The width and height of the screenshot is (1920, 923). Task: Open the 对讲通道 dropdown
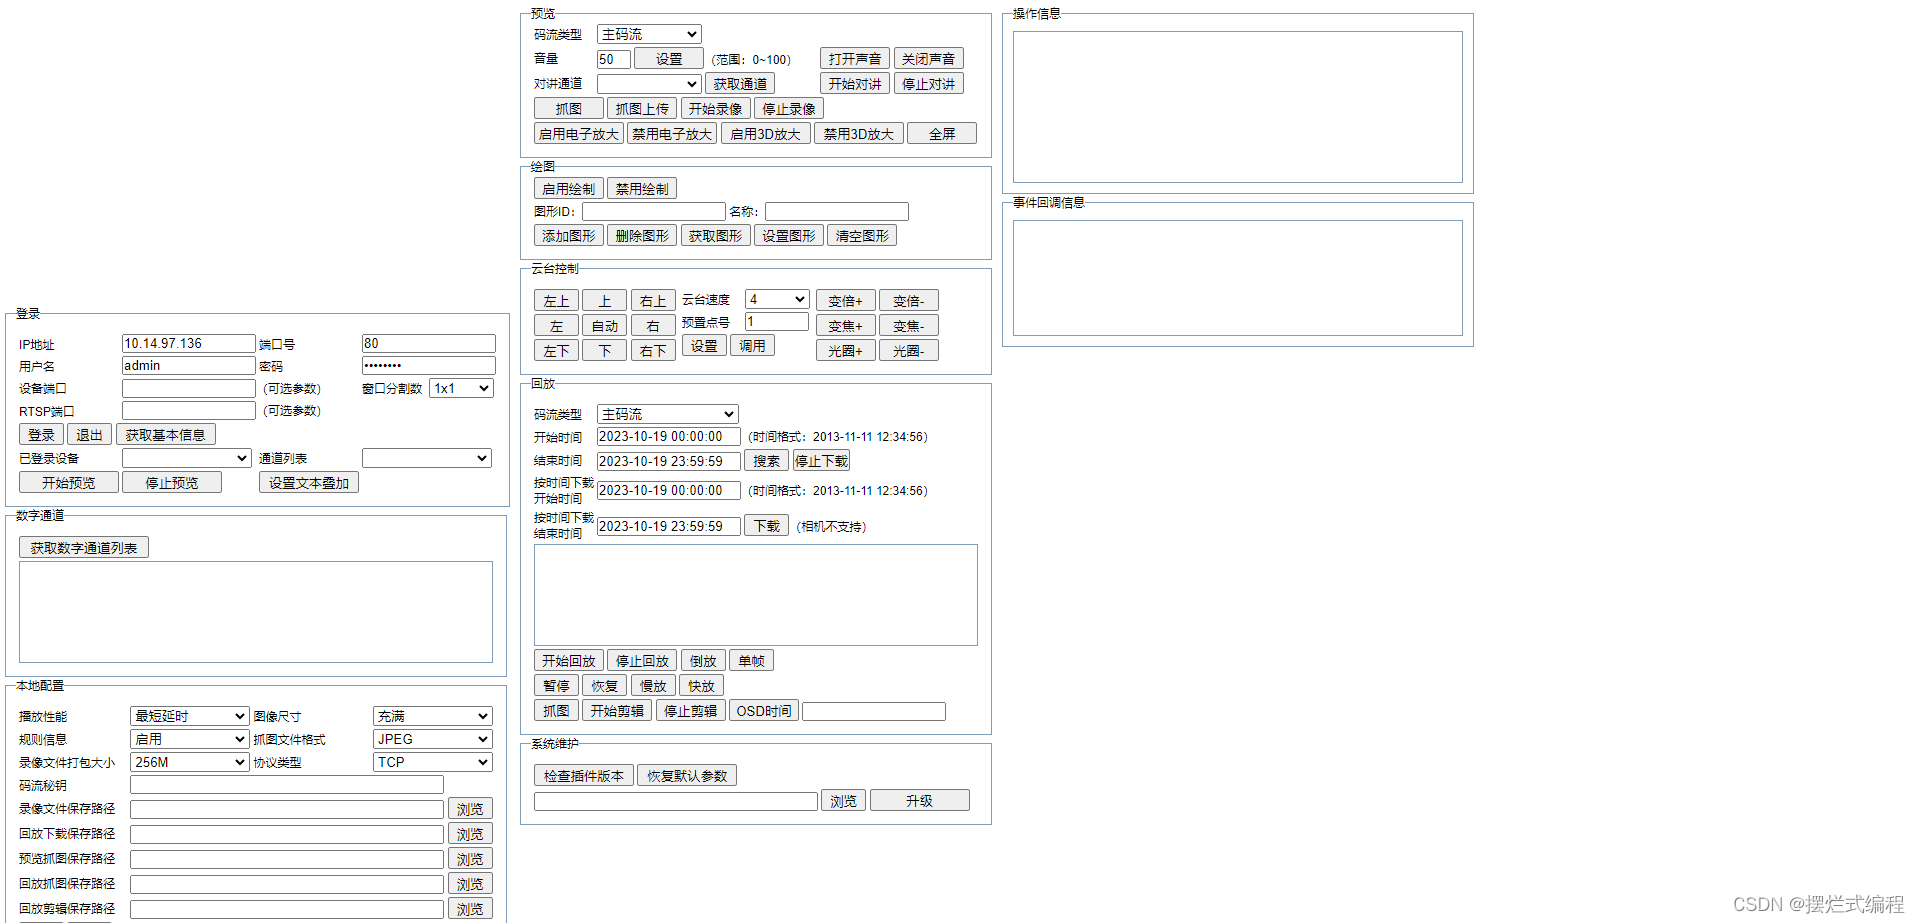648,84
